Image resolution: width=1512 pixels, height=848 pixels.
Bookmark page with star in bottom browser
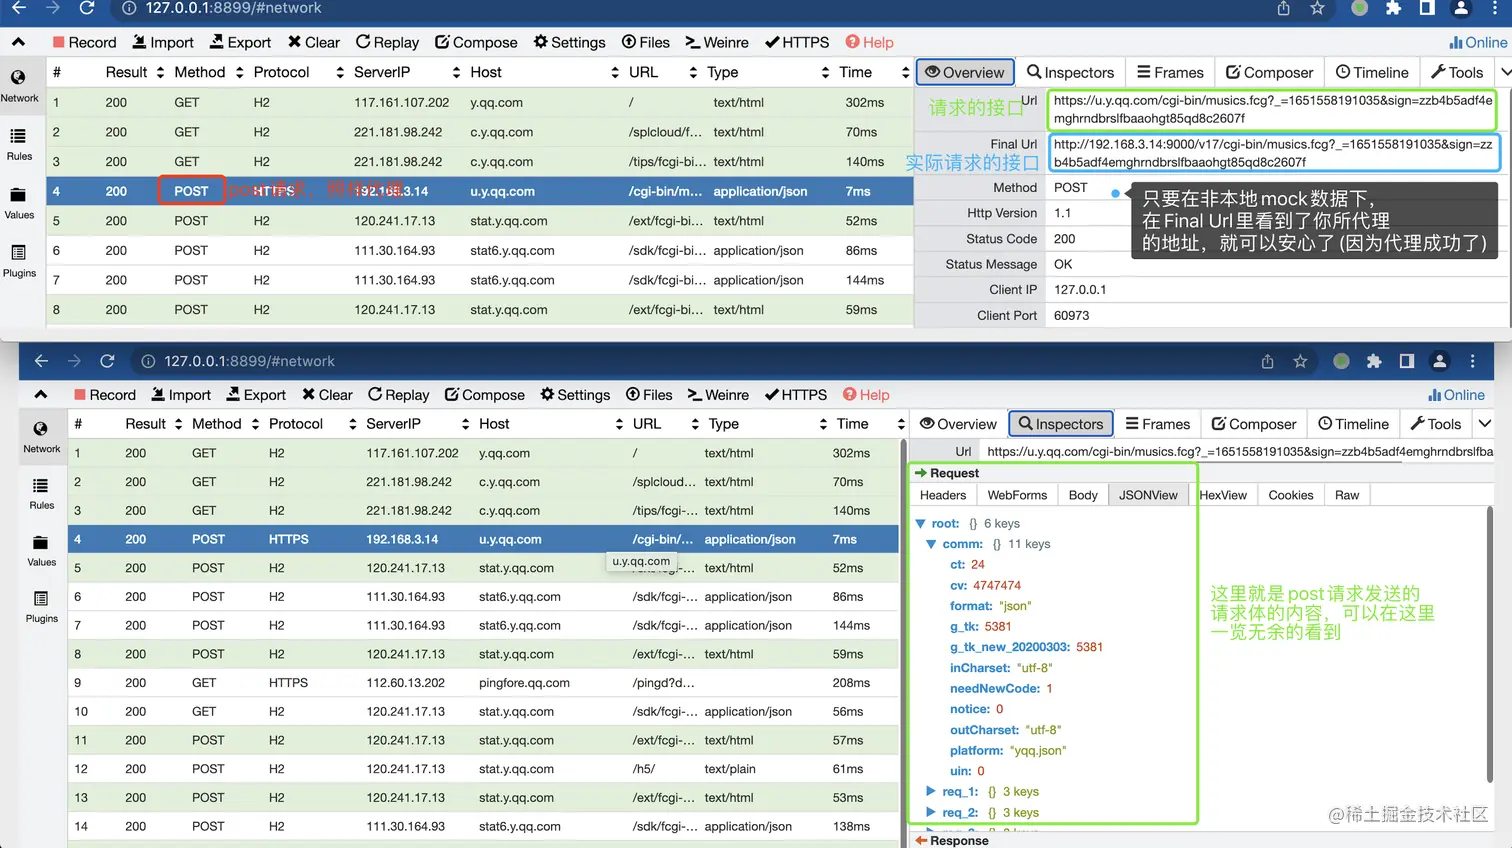pyautogui.click(x=1300, y=361)
